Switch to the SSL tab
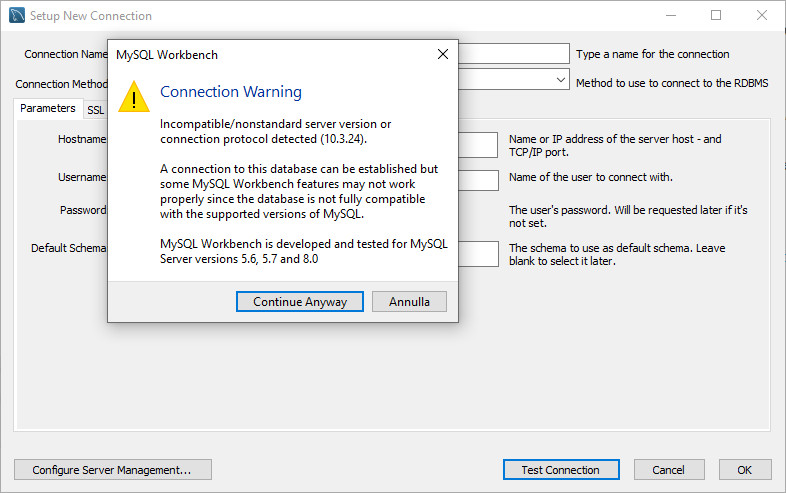Viewport: 786px width, 493px height. coord(95,110)
